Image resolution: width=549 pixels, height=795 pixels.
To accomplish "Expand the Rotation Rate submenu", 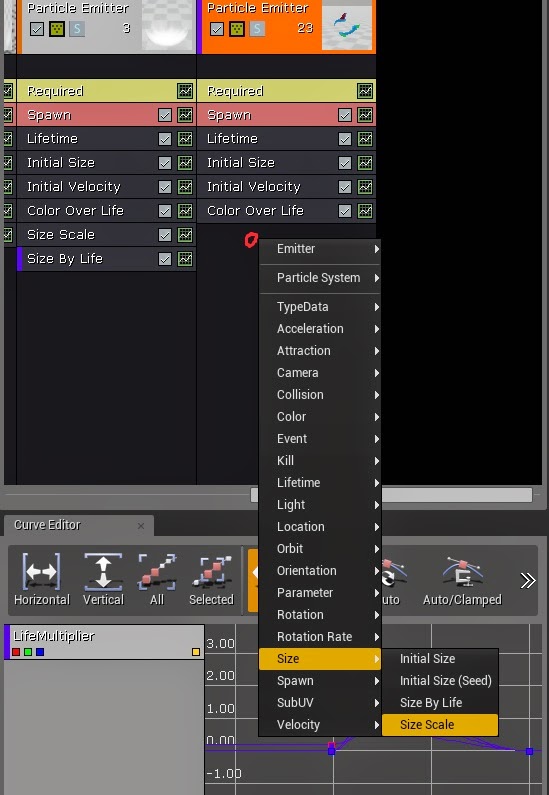I will (x=320, y=637).
